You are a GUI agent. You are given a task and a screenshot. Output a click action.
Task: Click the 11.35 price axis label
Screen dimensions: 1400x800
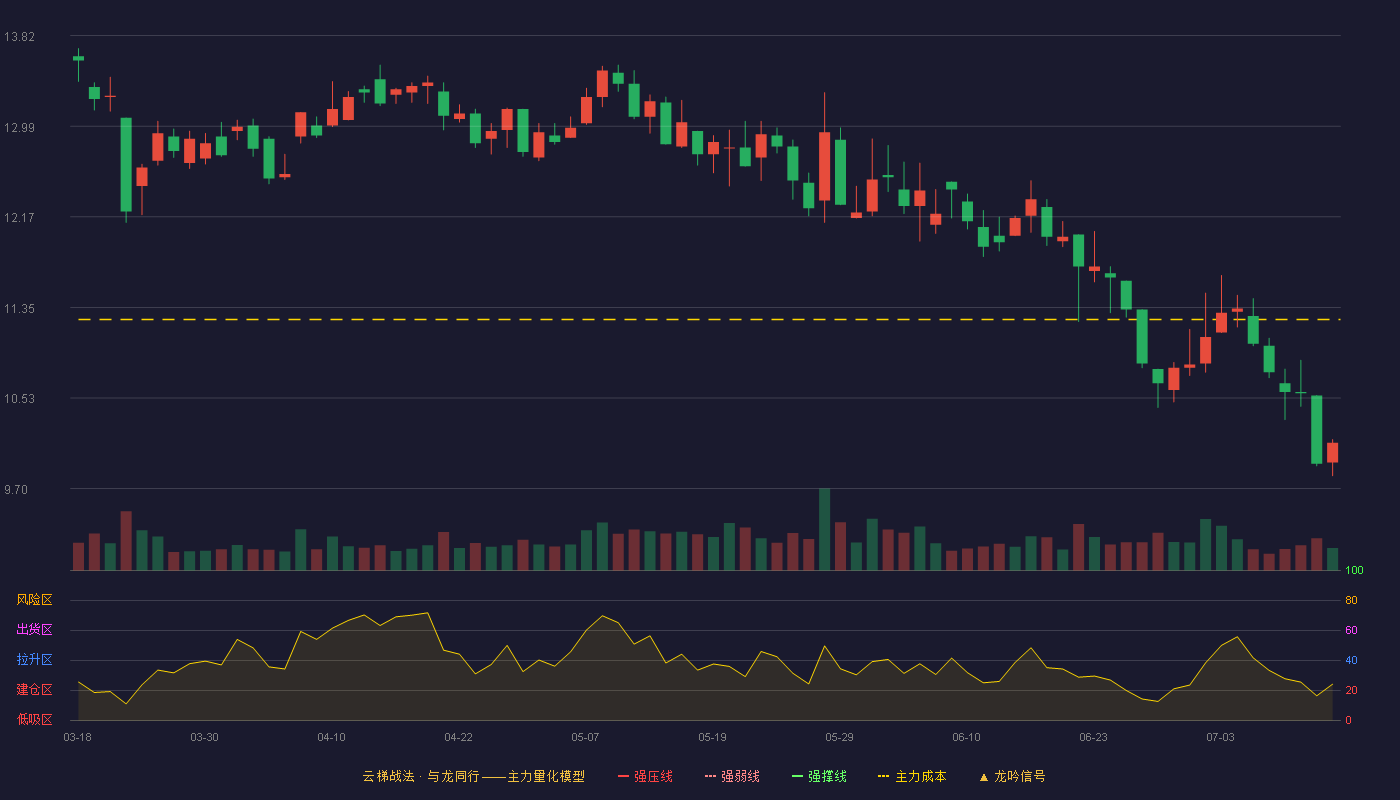20,309
